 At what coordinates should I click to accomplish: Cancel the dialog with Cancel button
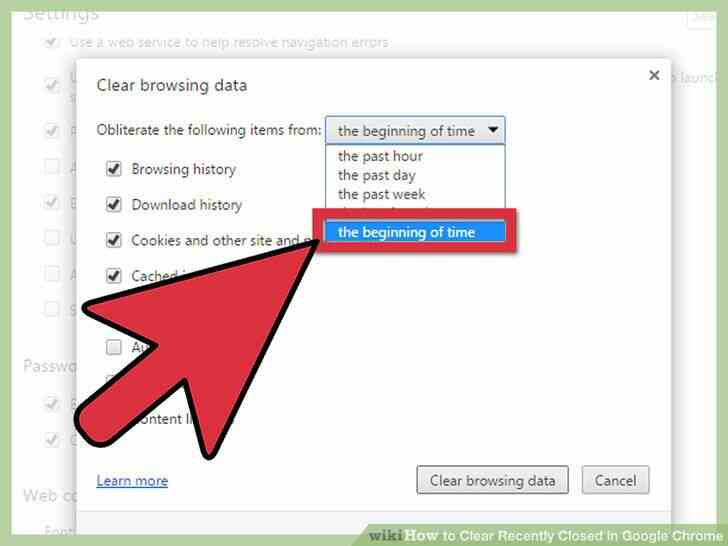tap(615, 480)
